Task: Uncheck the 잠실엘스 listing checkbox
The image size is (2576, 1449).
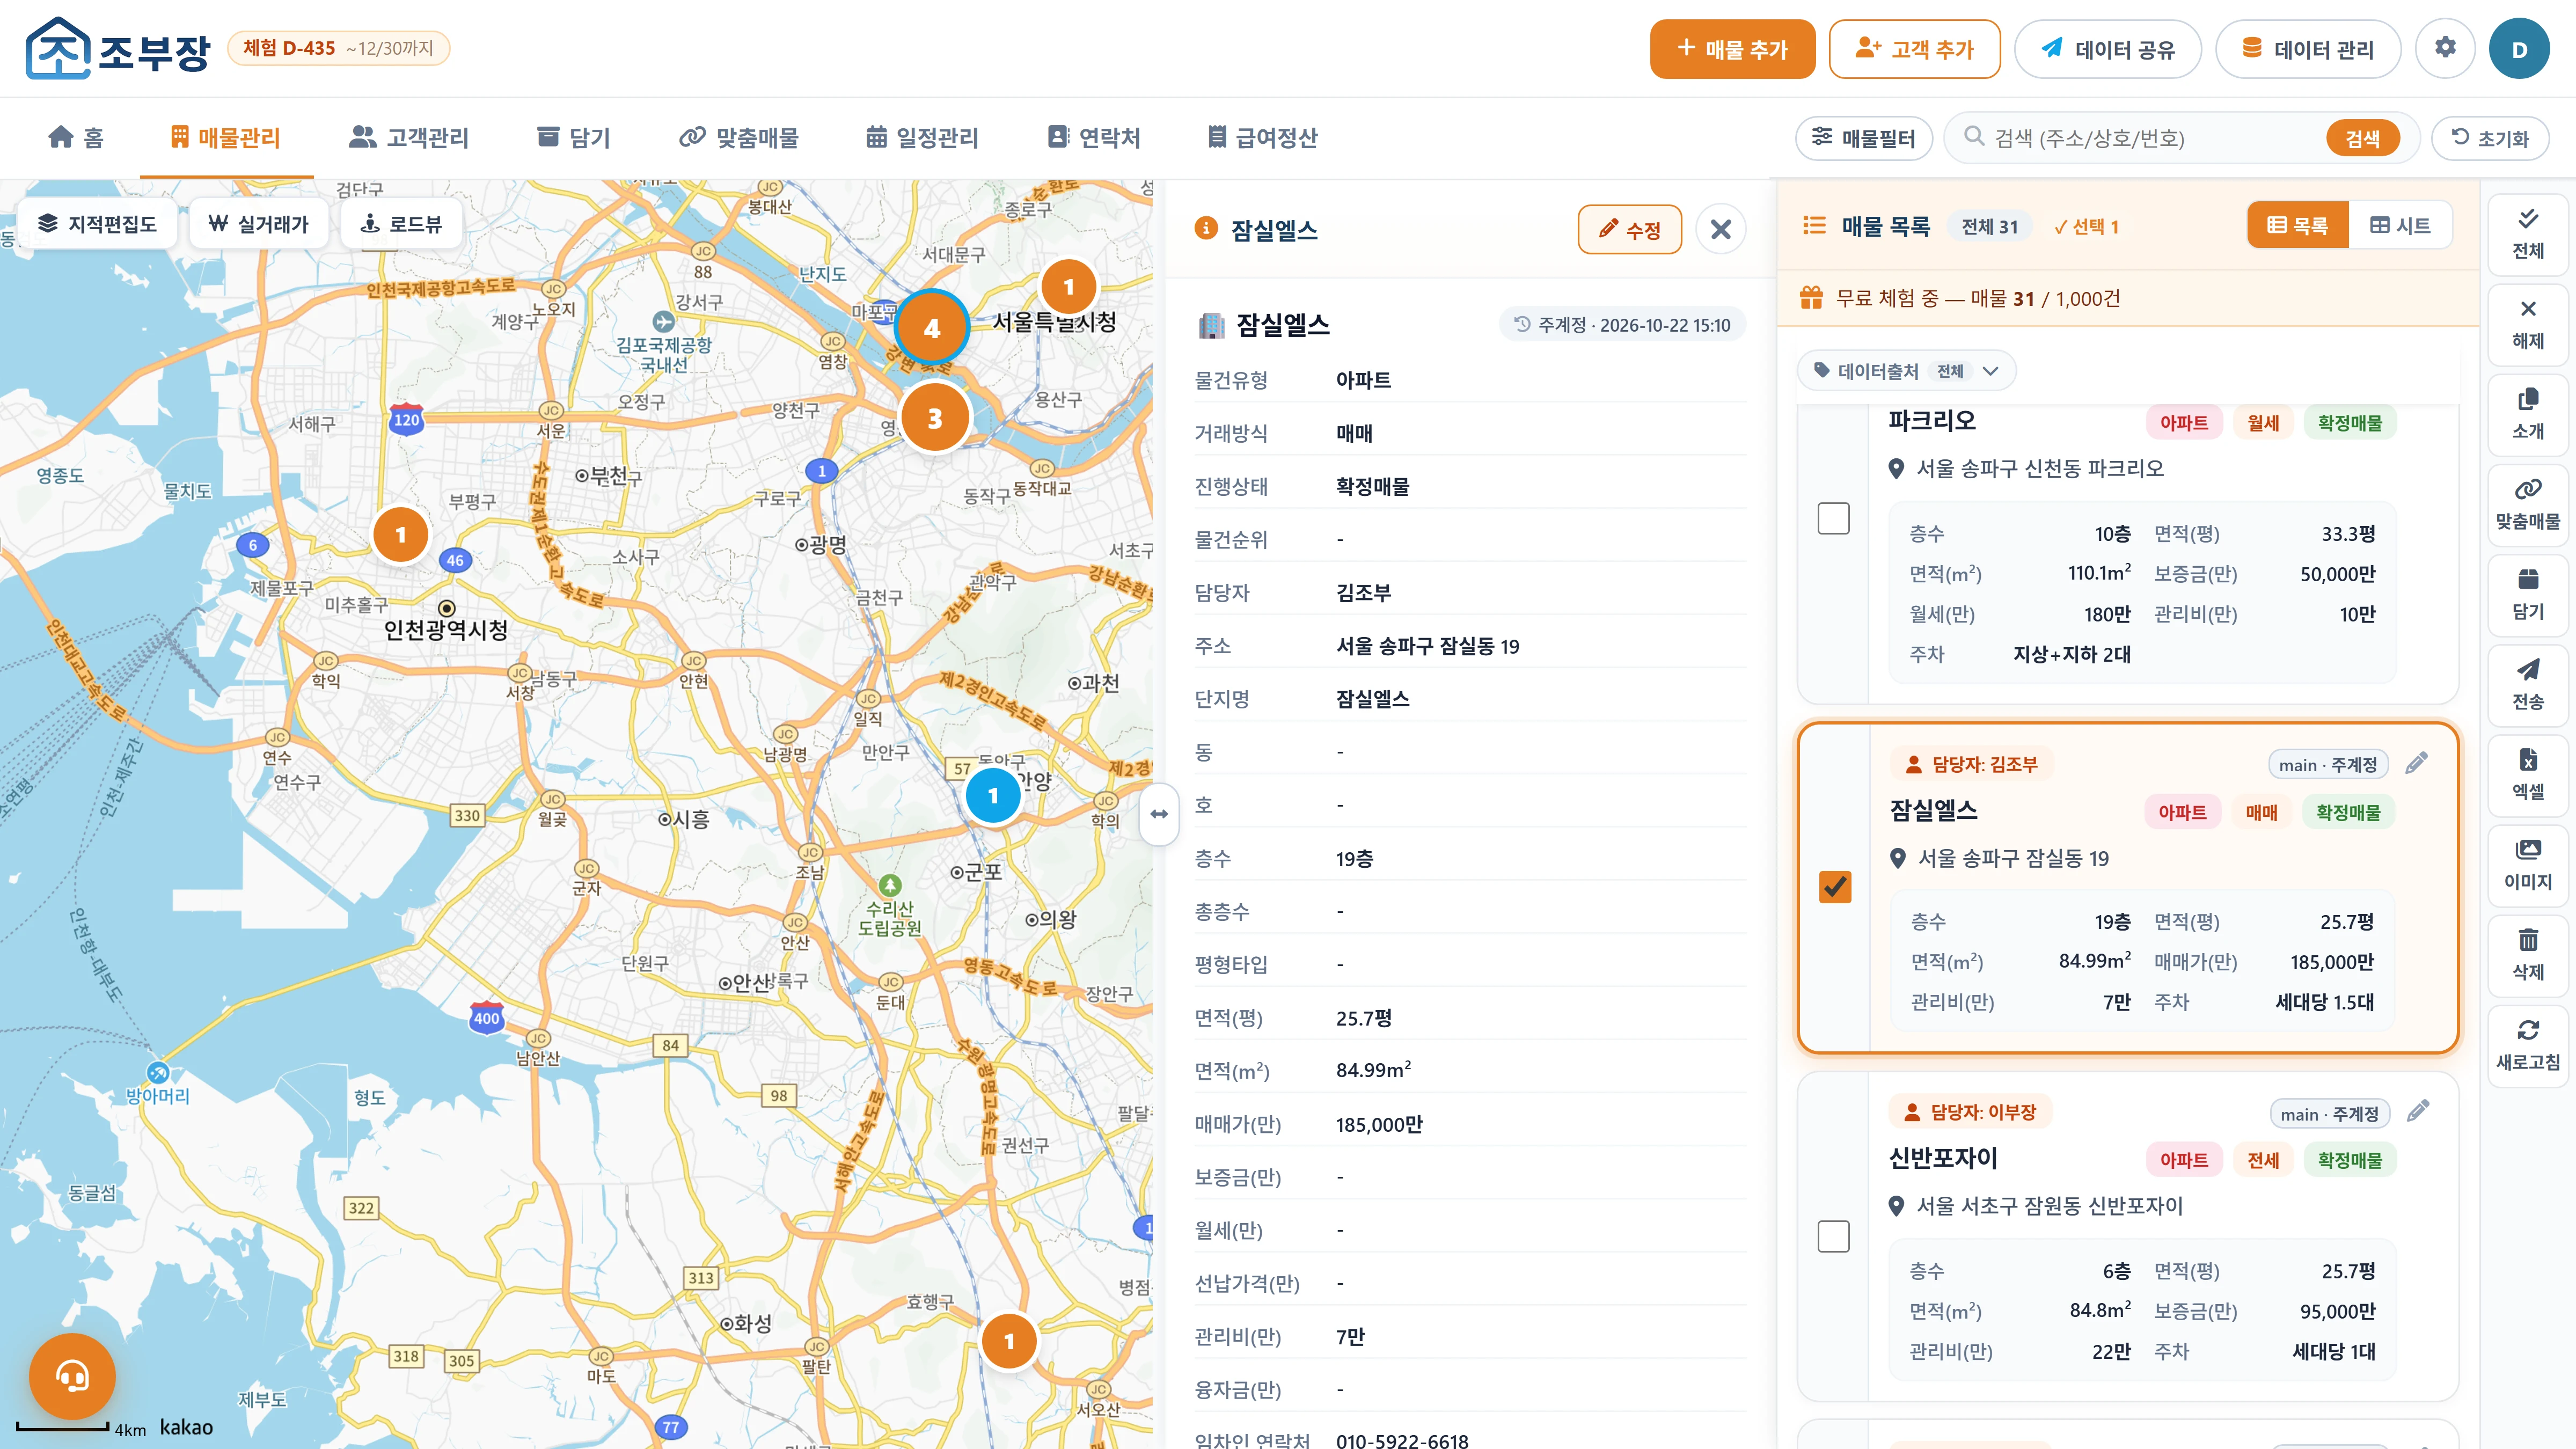Action: [1834, 887]
